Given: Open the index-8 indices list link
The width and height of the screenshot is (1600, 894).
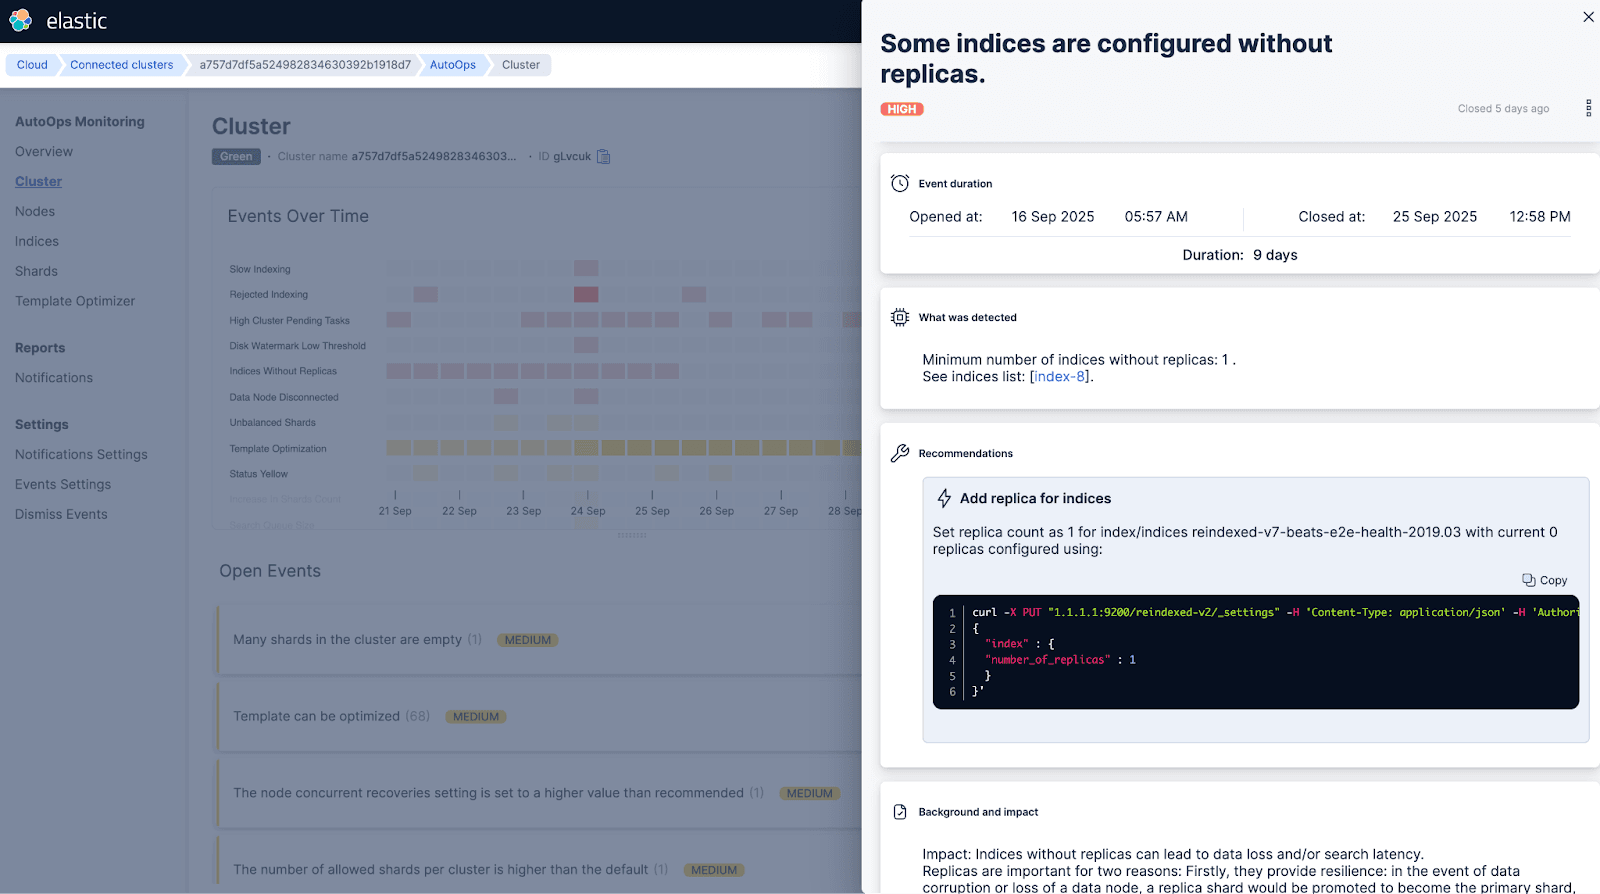Looking at the screenshot, I should tap(1060, 377).
